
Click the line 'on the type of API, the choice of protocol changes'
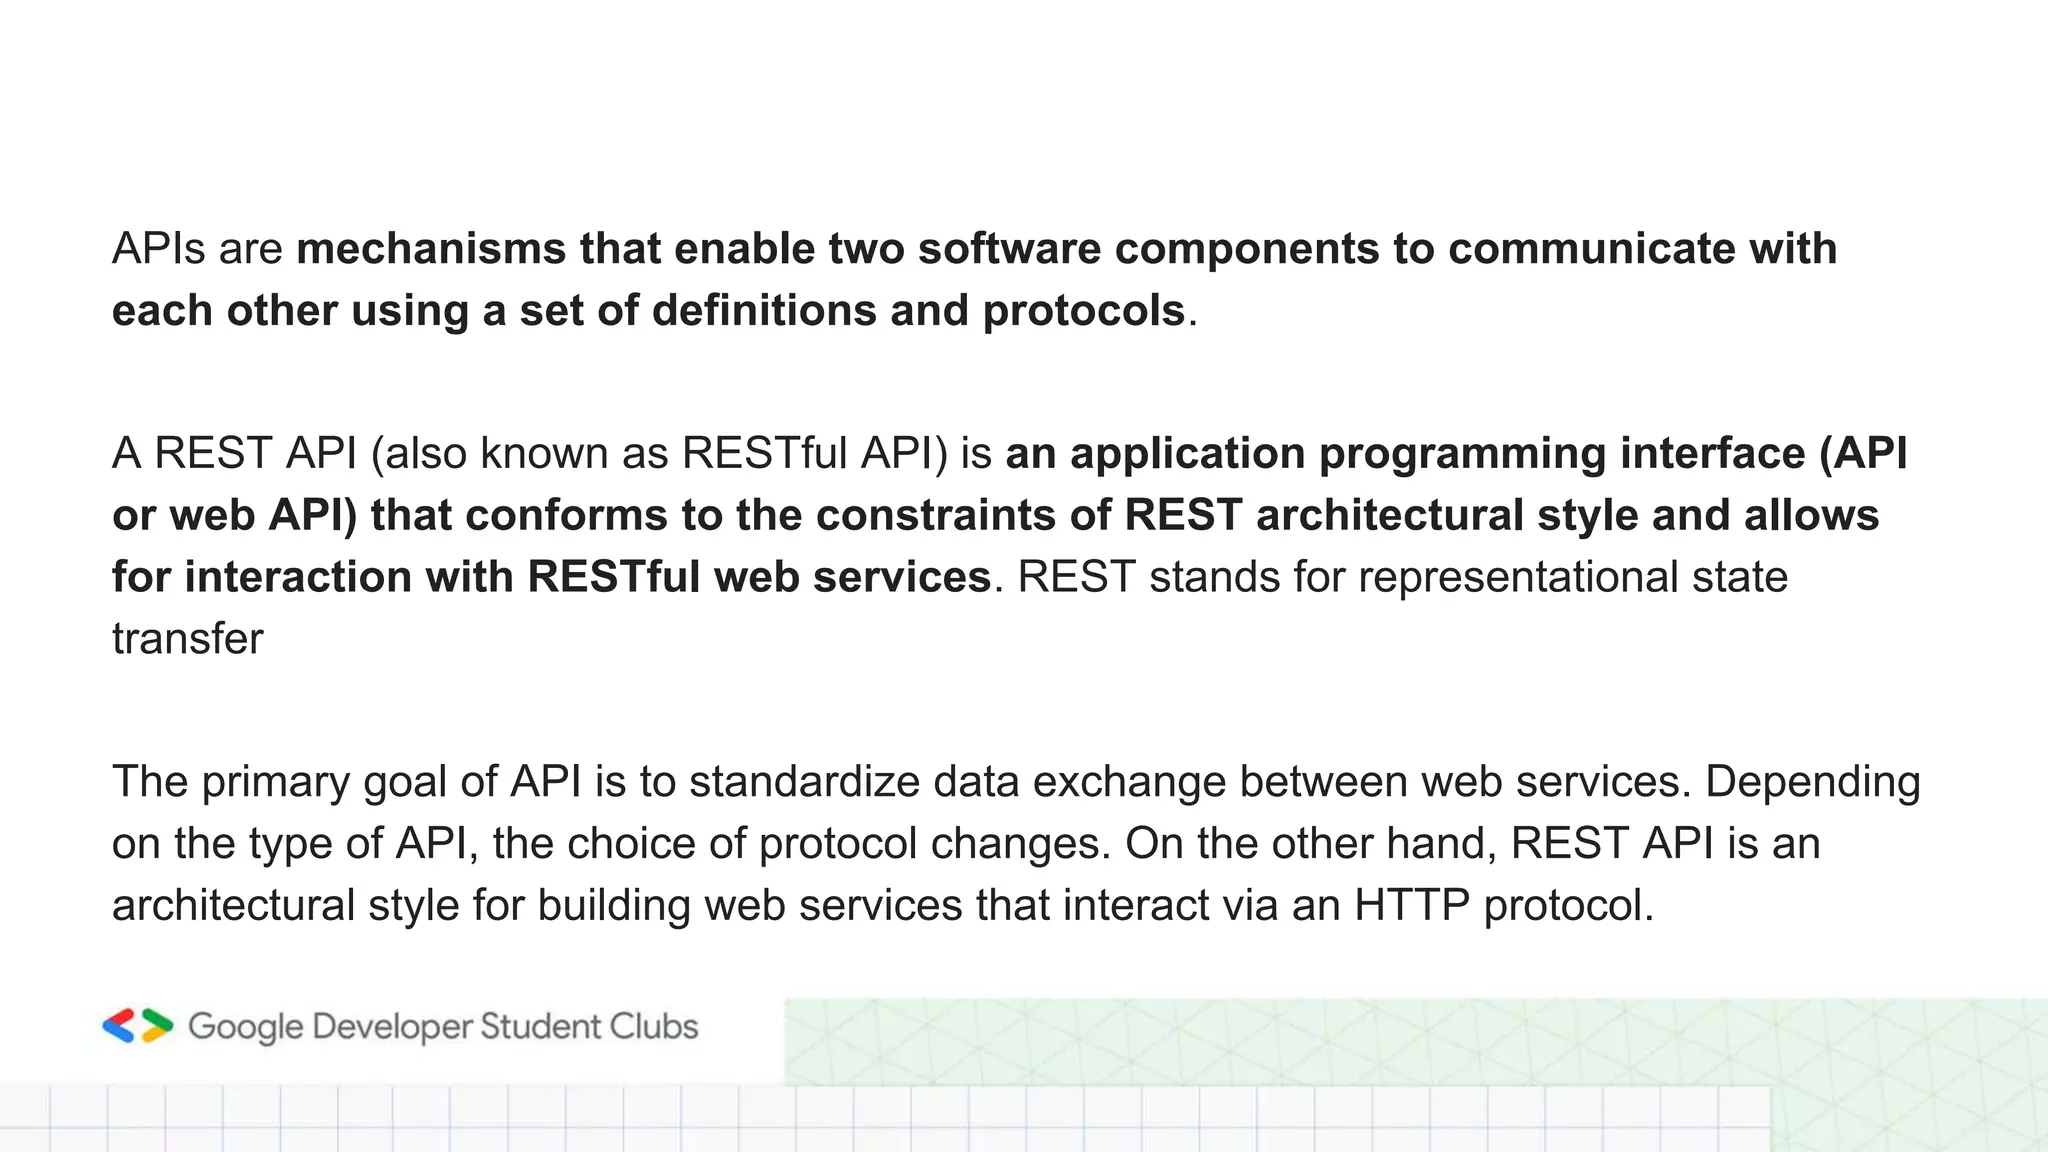tap(605, 844)
